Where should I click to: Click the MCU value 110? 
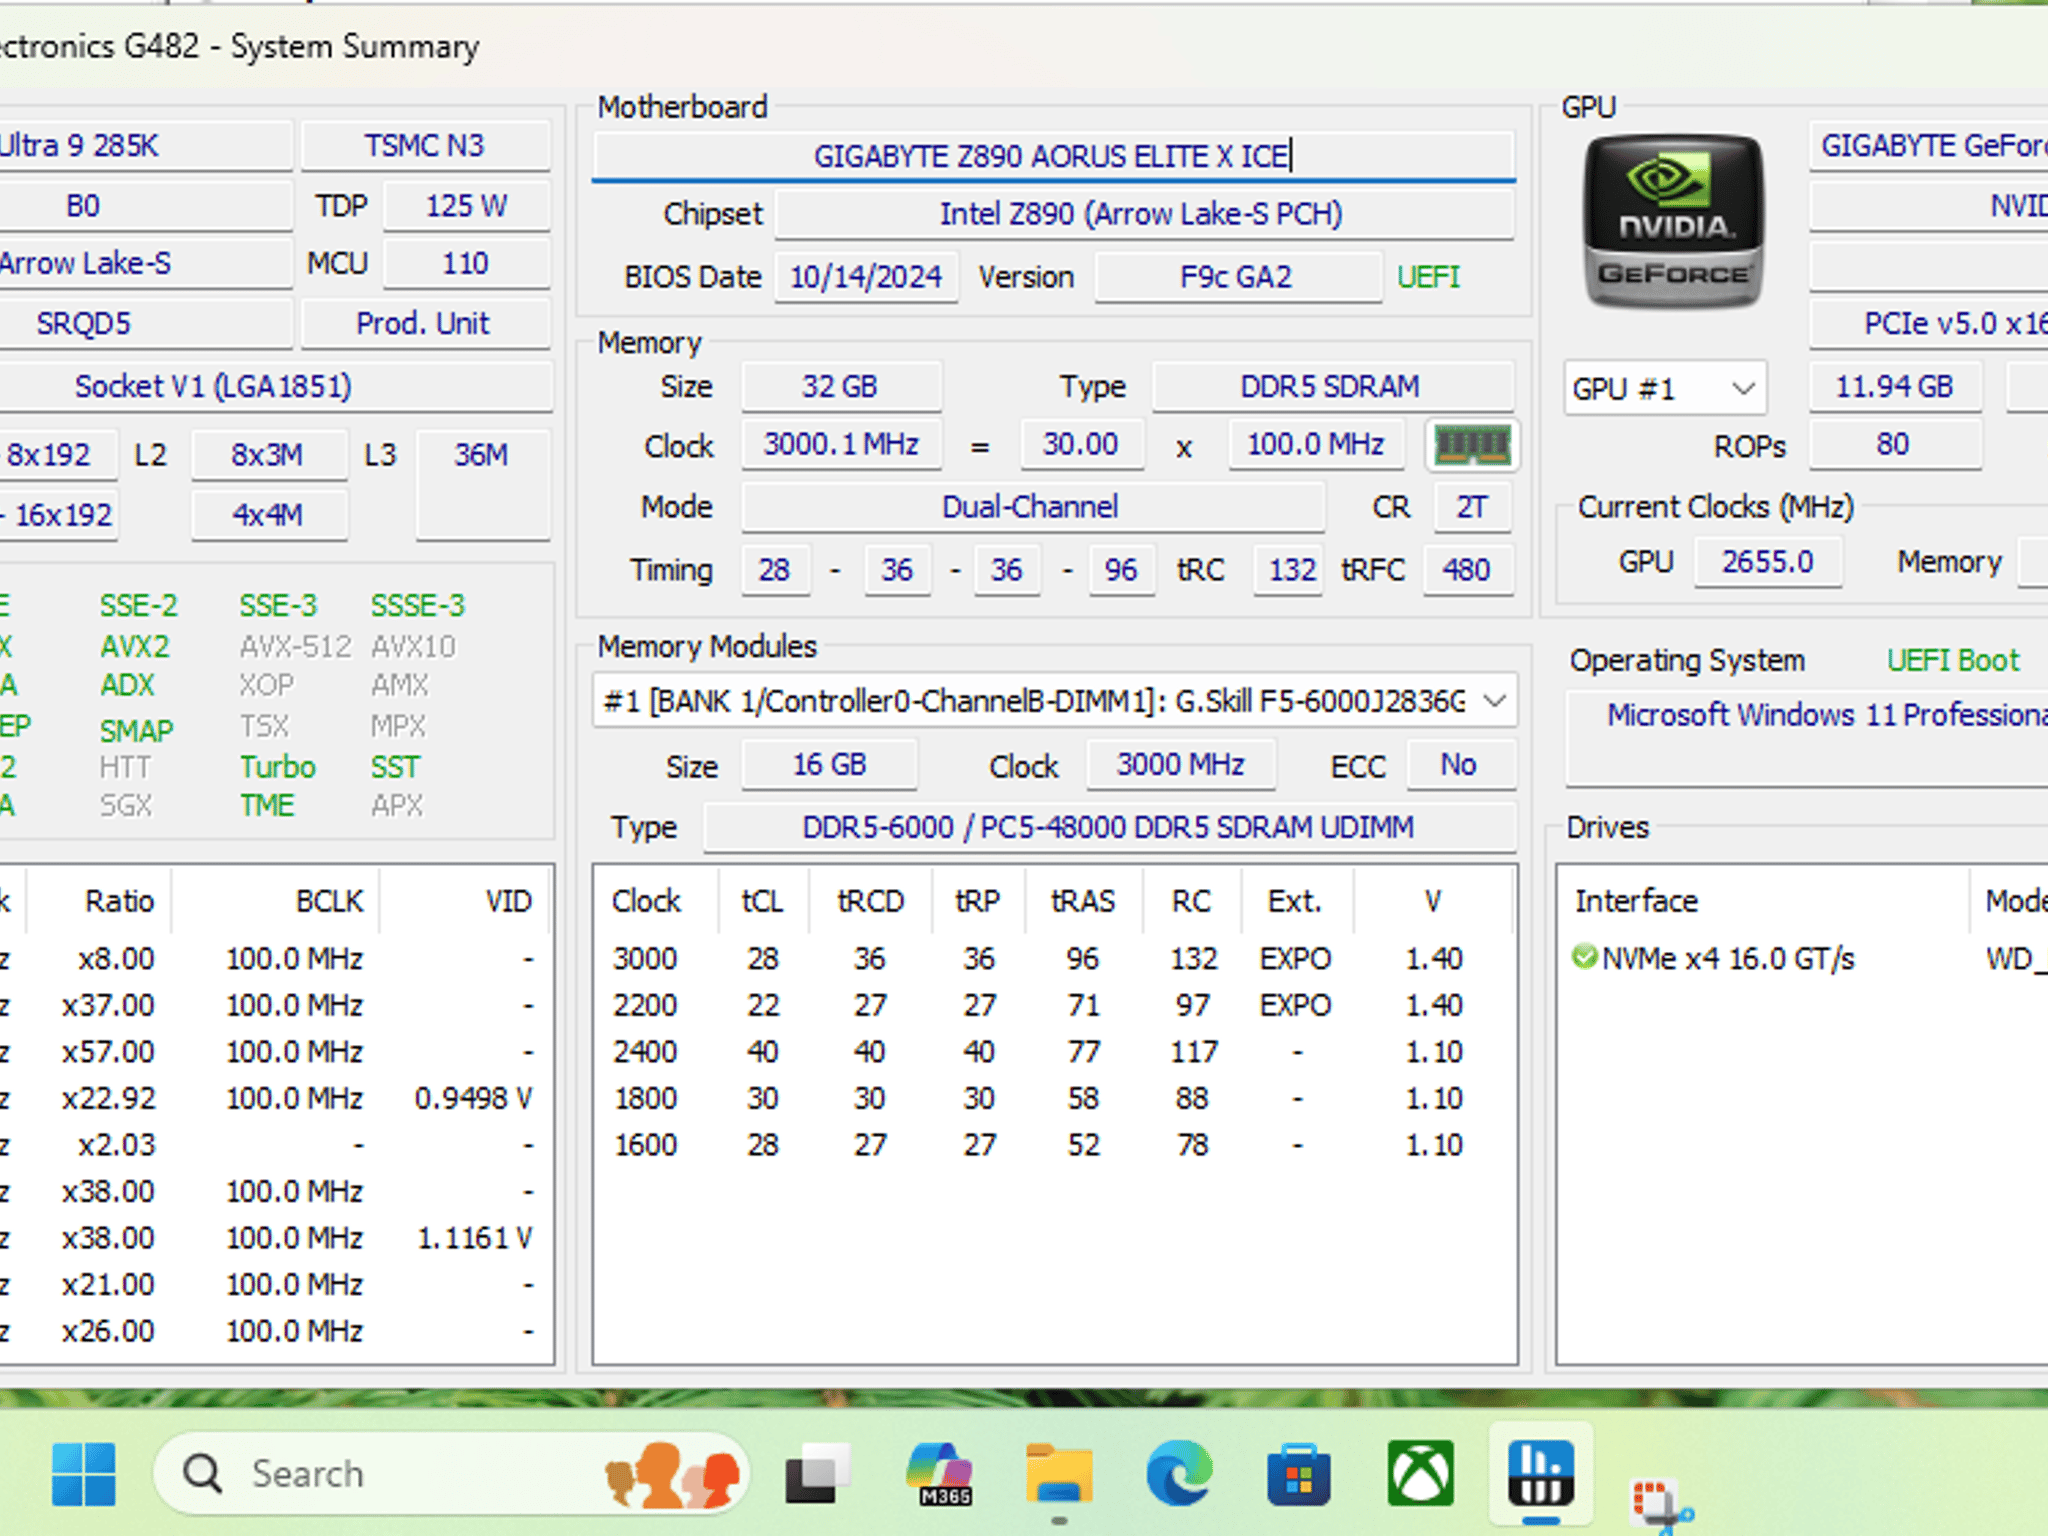467,264
